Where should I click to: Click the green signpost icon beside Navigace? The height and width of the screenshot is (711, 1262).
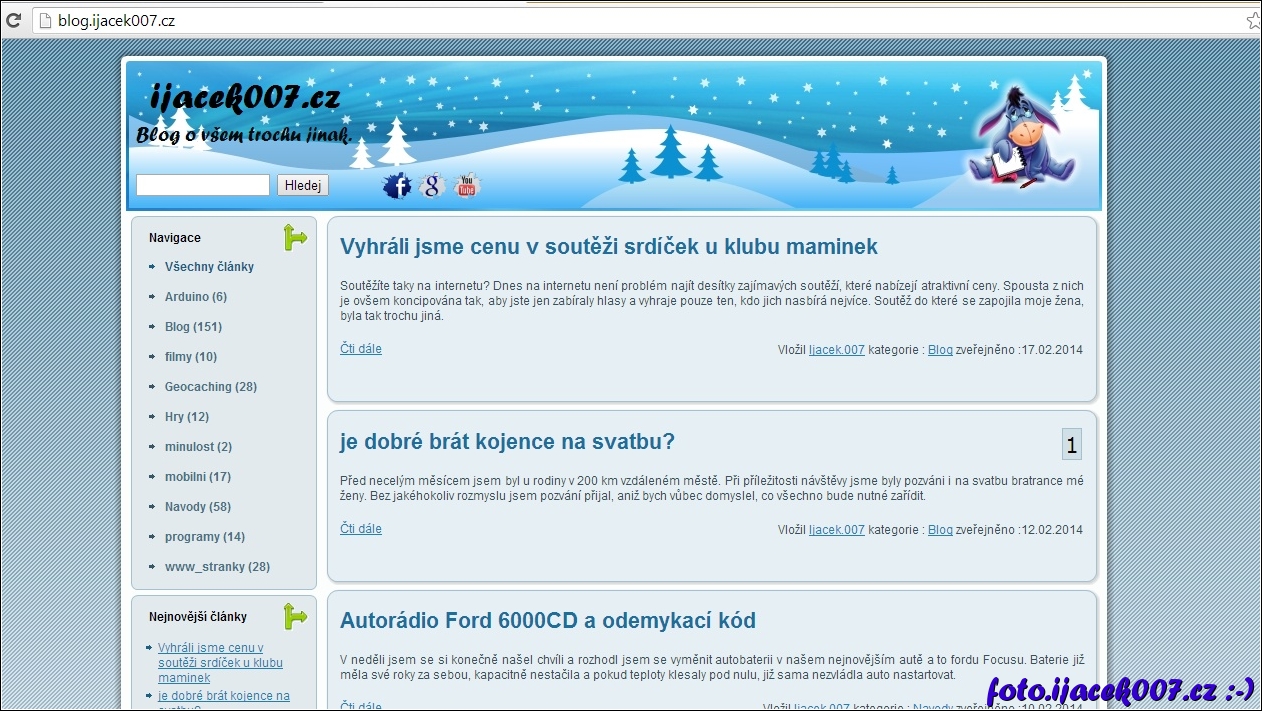coord(295,238)
